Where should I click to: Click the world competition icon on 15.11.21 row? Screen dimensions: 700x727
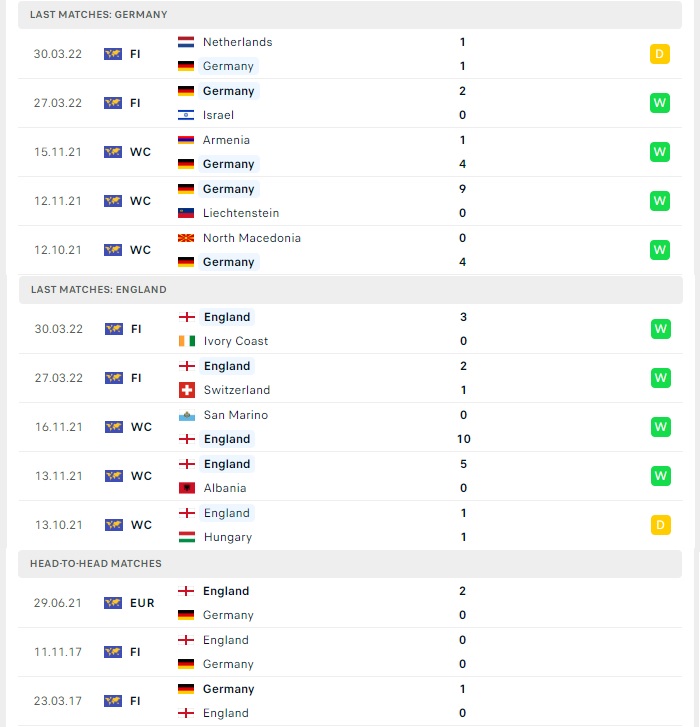113,152
